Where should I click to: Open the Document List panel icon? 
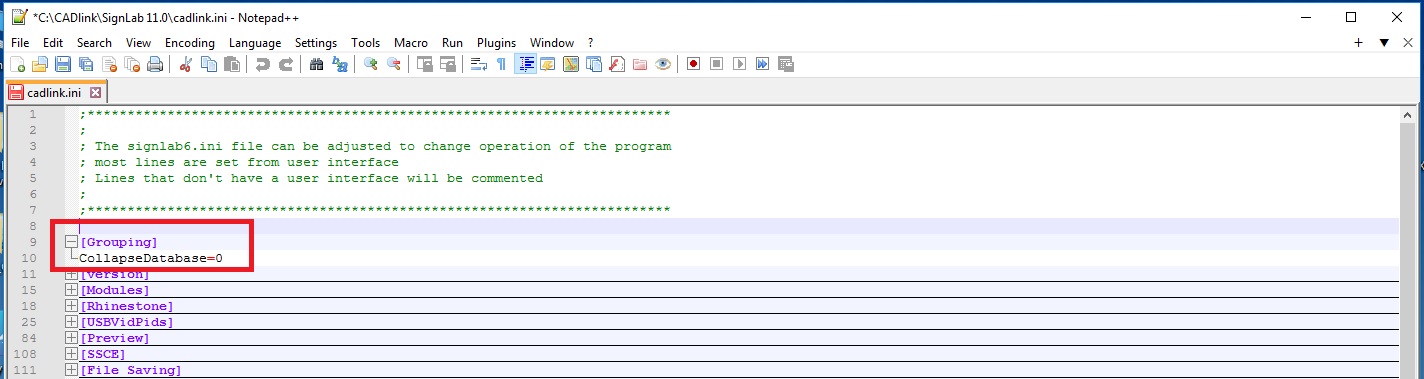594,64
